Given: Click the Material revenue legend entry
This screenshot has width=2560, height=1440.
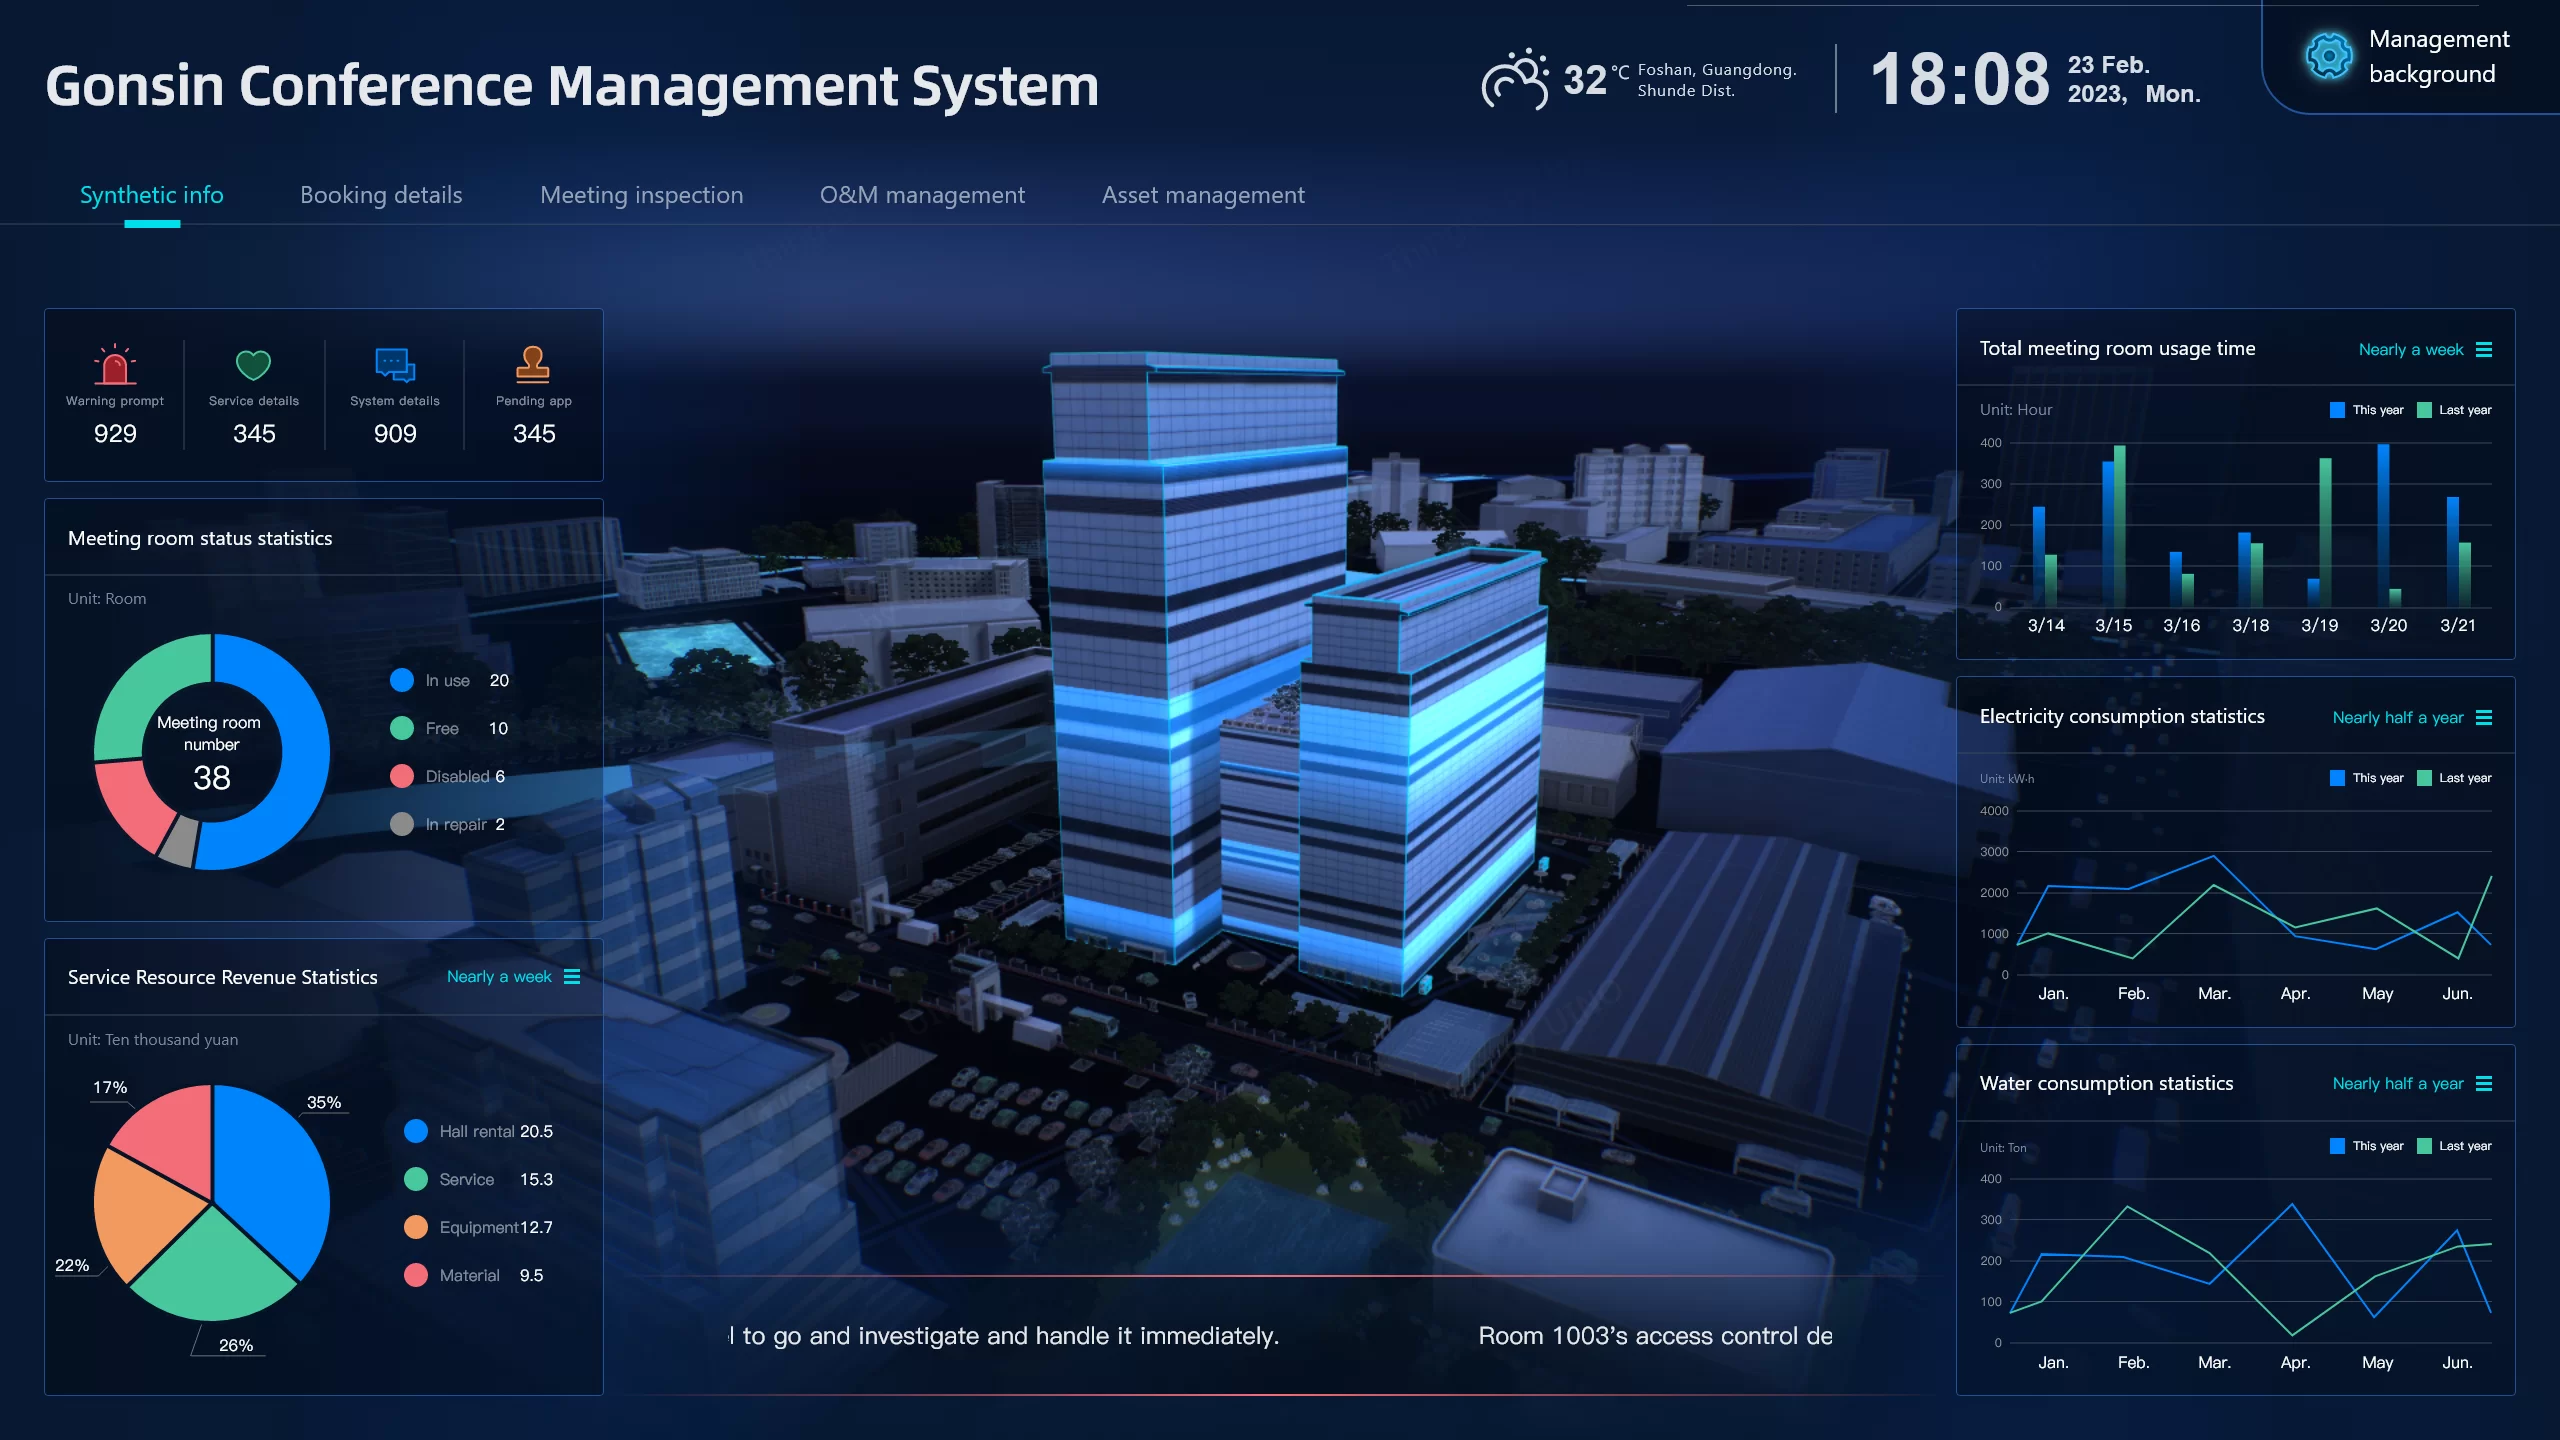Looking at the screenshot, I should point(474,1276).
